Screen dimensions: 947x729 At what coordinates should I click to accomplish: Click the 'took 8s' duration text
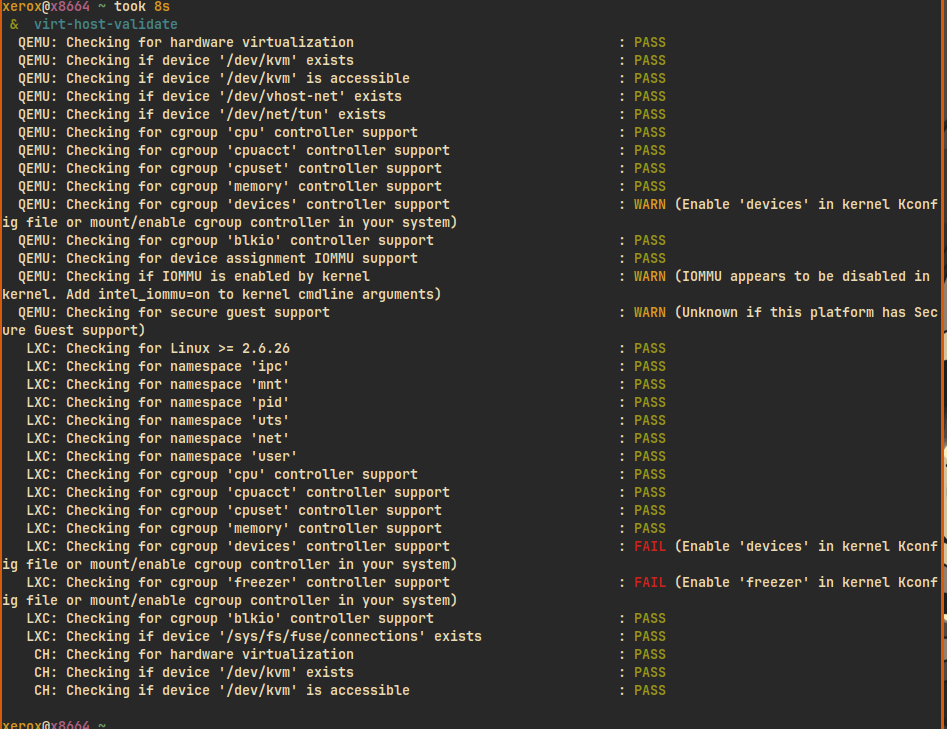click(x=142, y=7)
